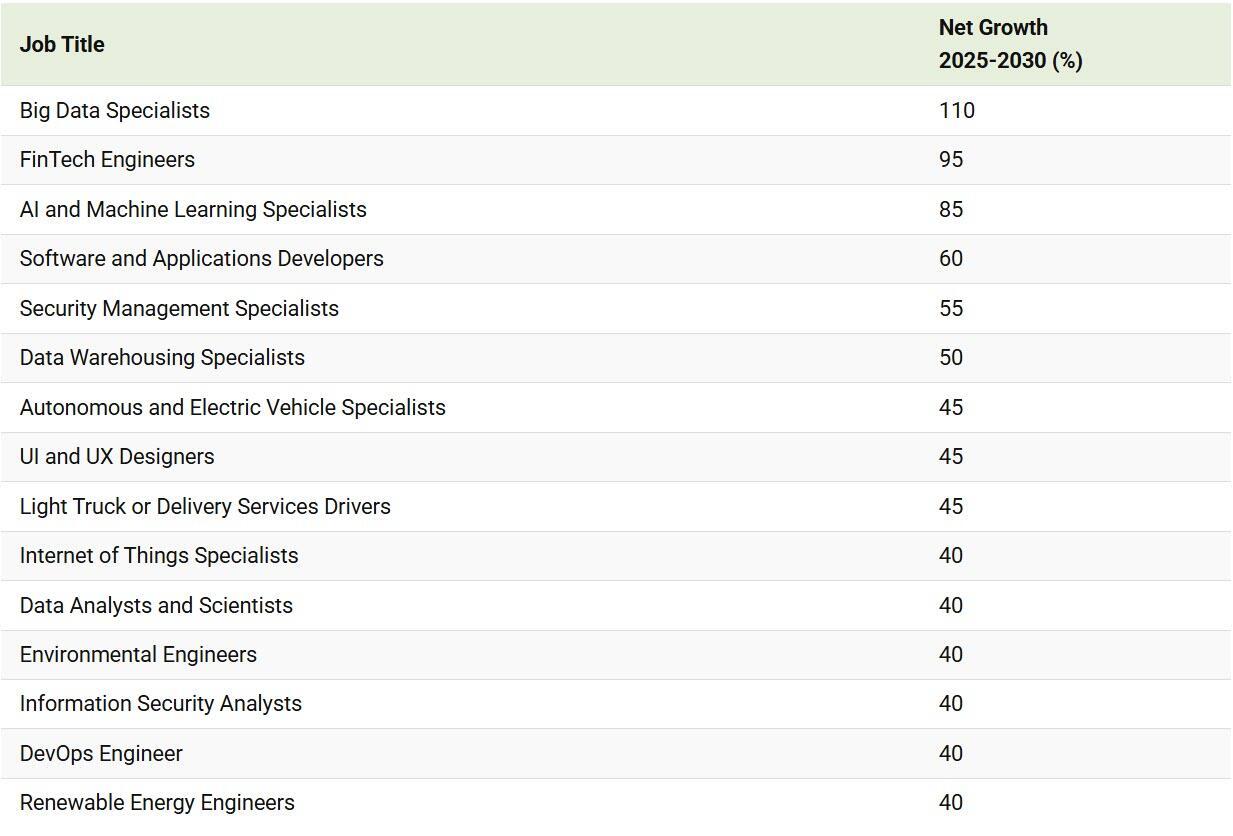Select the Information Security Analysts cell
This screenshot has width=1233, height=836.
(x=160, y=703)
